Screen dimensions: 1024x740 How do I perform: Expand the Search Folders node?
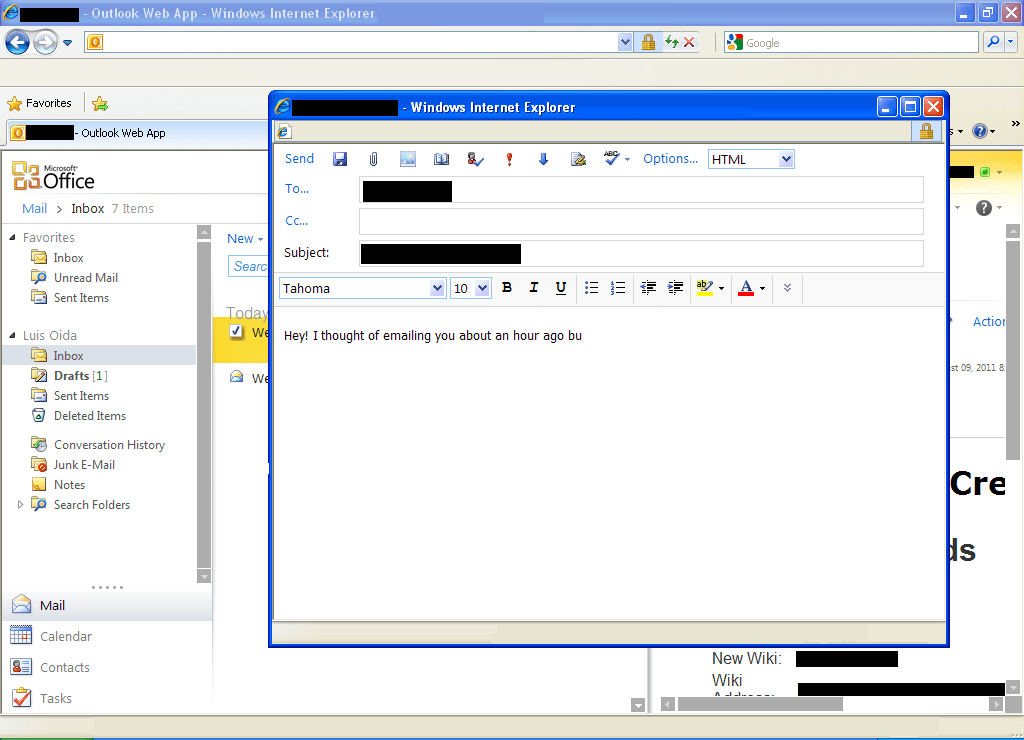tap(20, 504)
